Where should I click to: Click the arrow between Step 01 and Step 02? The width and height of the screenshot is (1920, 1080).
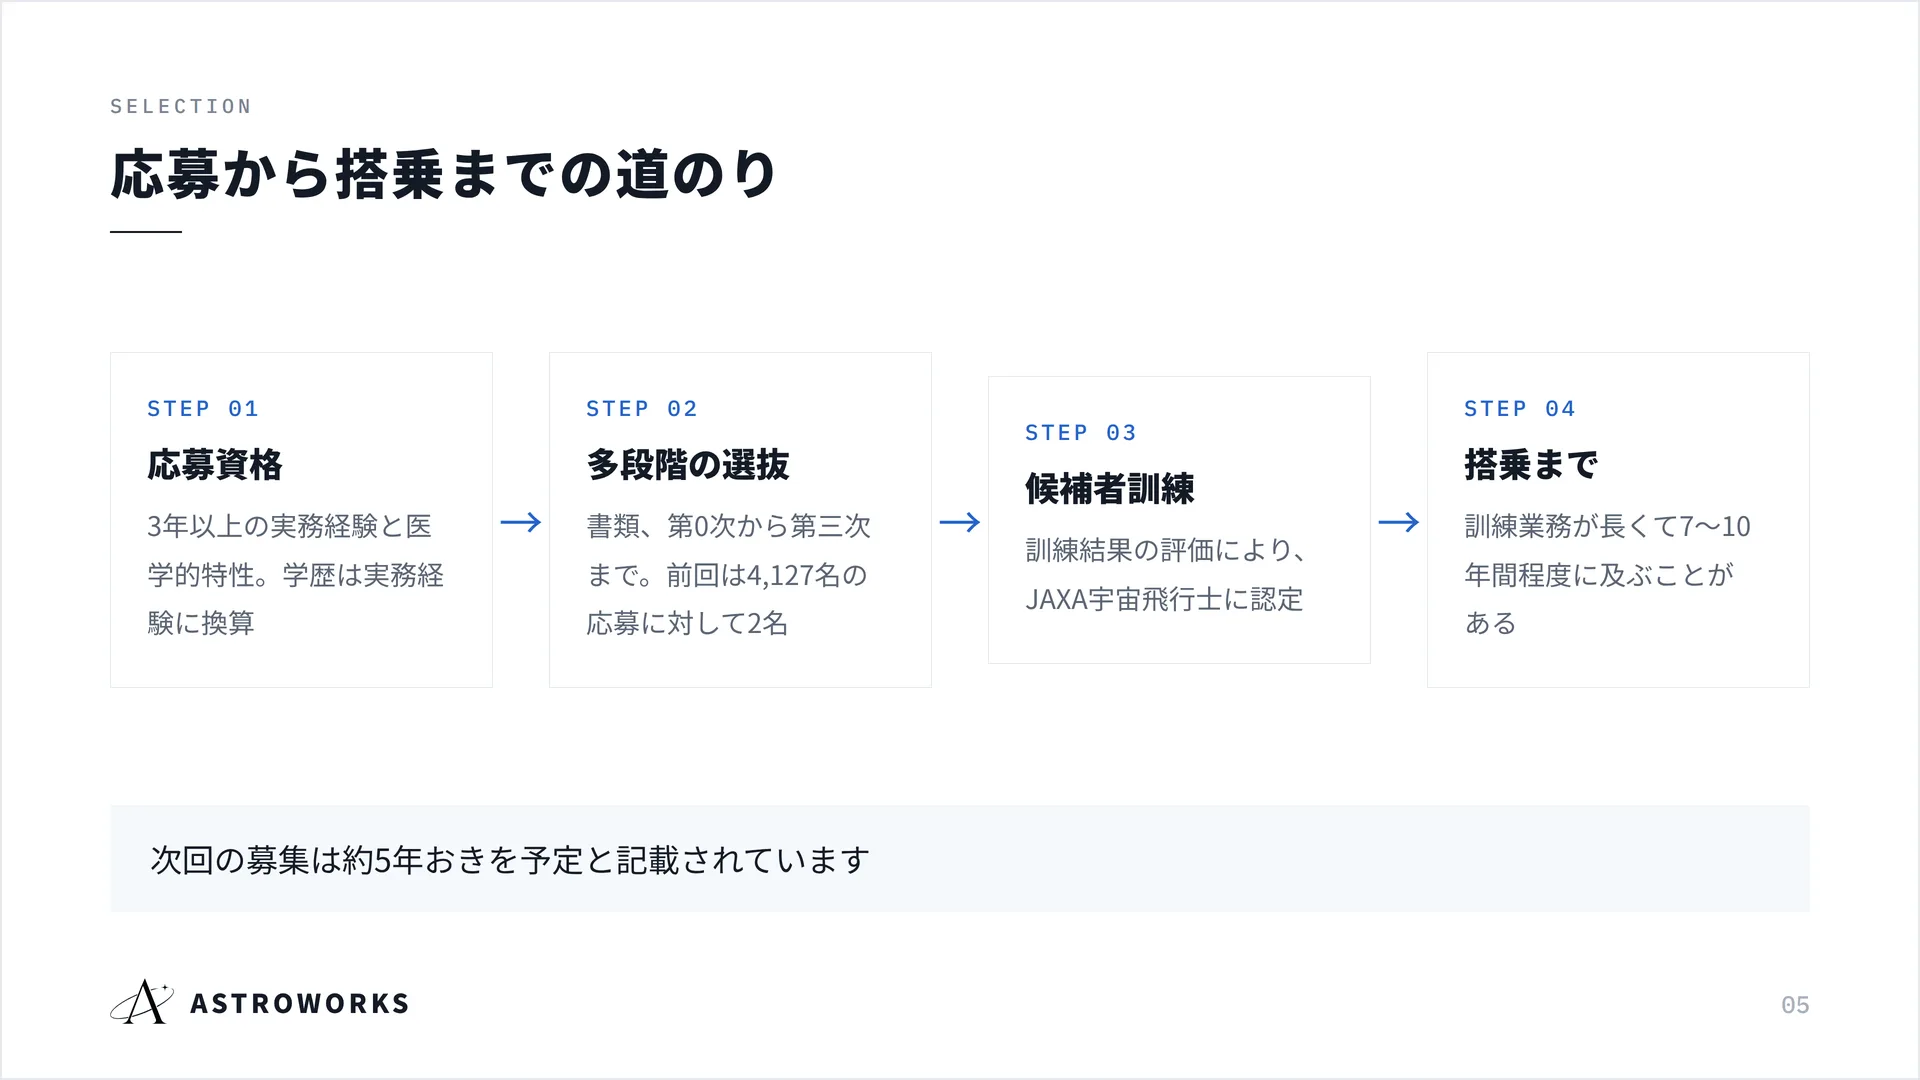pyautogui.click(x=521, y=522)
